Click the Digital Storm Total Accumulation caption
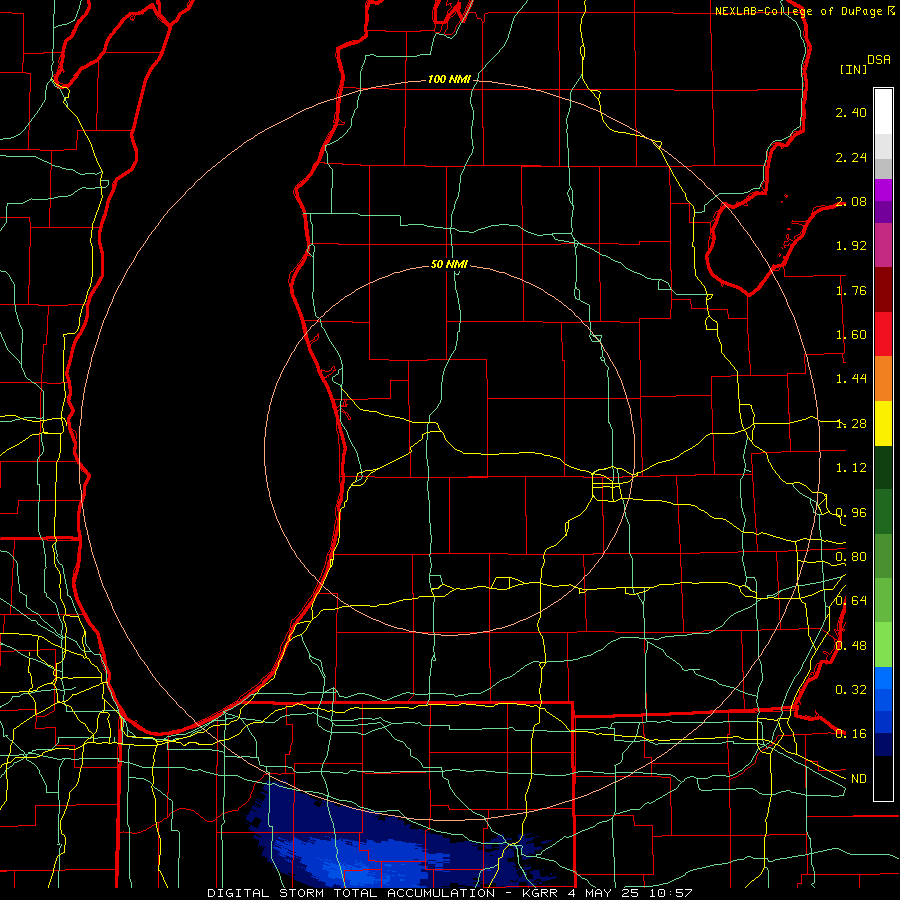 [450, 893]
